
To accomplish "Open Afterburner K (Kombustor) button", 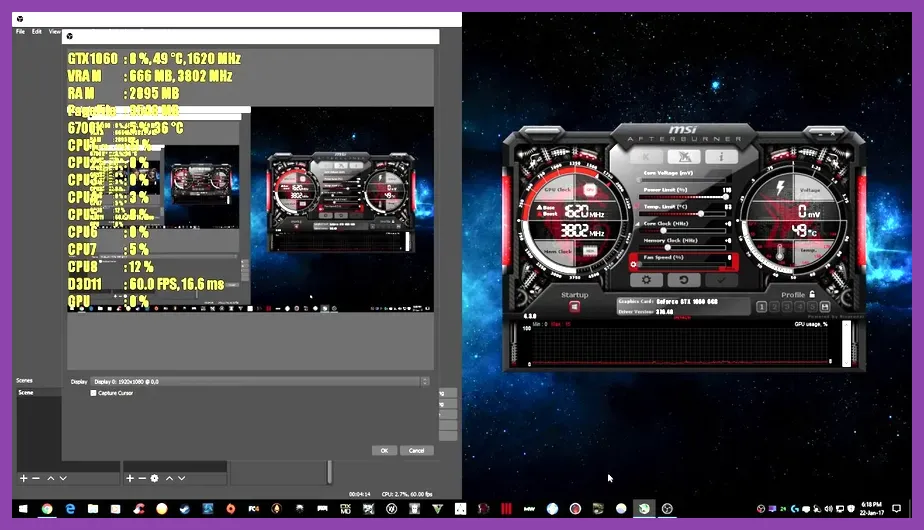I will click(x=646, y=157).
